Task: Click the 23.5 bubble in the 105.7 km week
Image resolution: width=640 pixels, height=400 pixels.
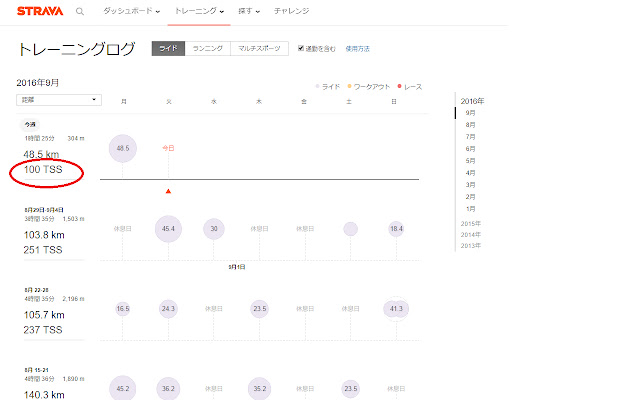Action: (x=260, y=309)
